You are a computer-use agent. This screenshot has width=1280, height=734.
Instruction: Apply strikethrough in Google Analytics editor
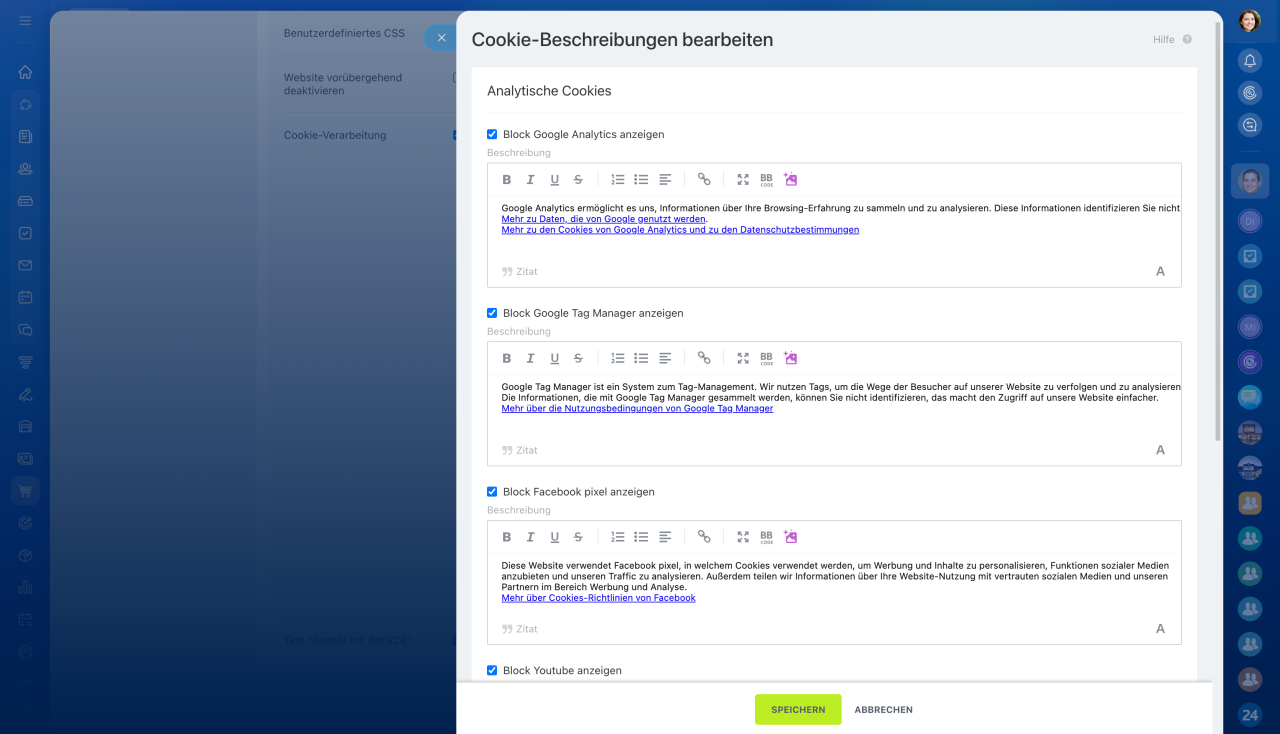point(578,180)
